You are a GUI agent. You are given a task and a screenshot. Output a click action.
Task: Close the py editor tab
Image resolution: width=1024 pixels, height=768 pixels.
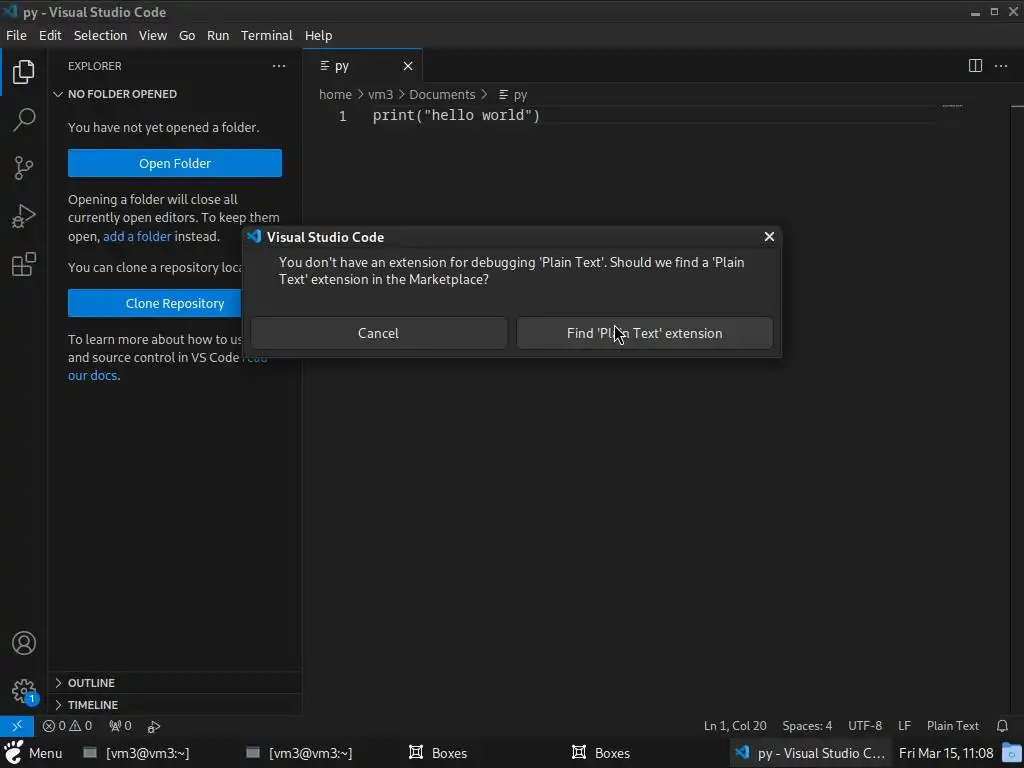click(408, 66)
